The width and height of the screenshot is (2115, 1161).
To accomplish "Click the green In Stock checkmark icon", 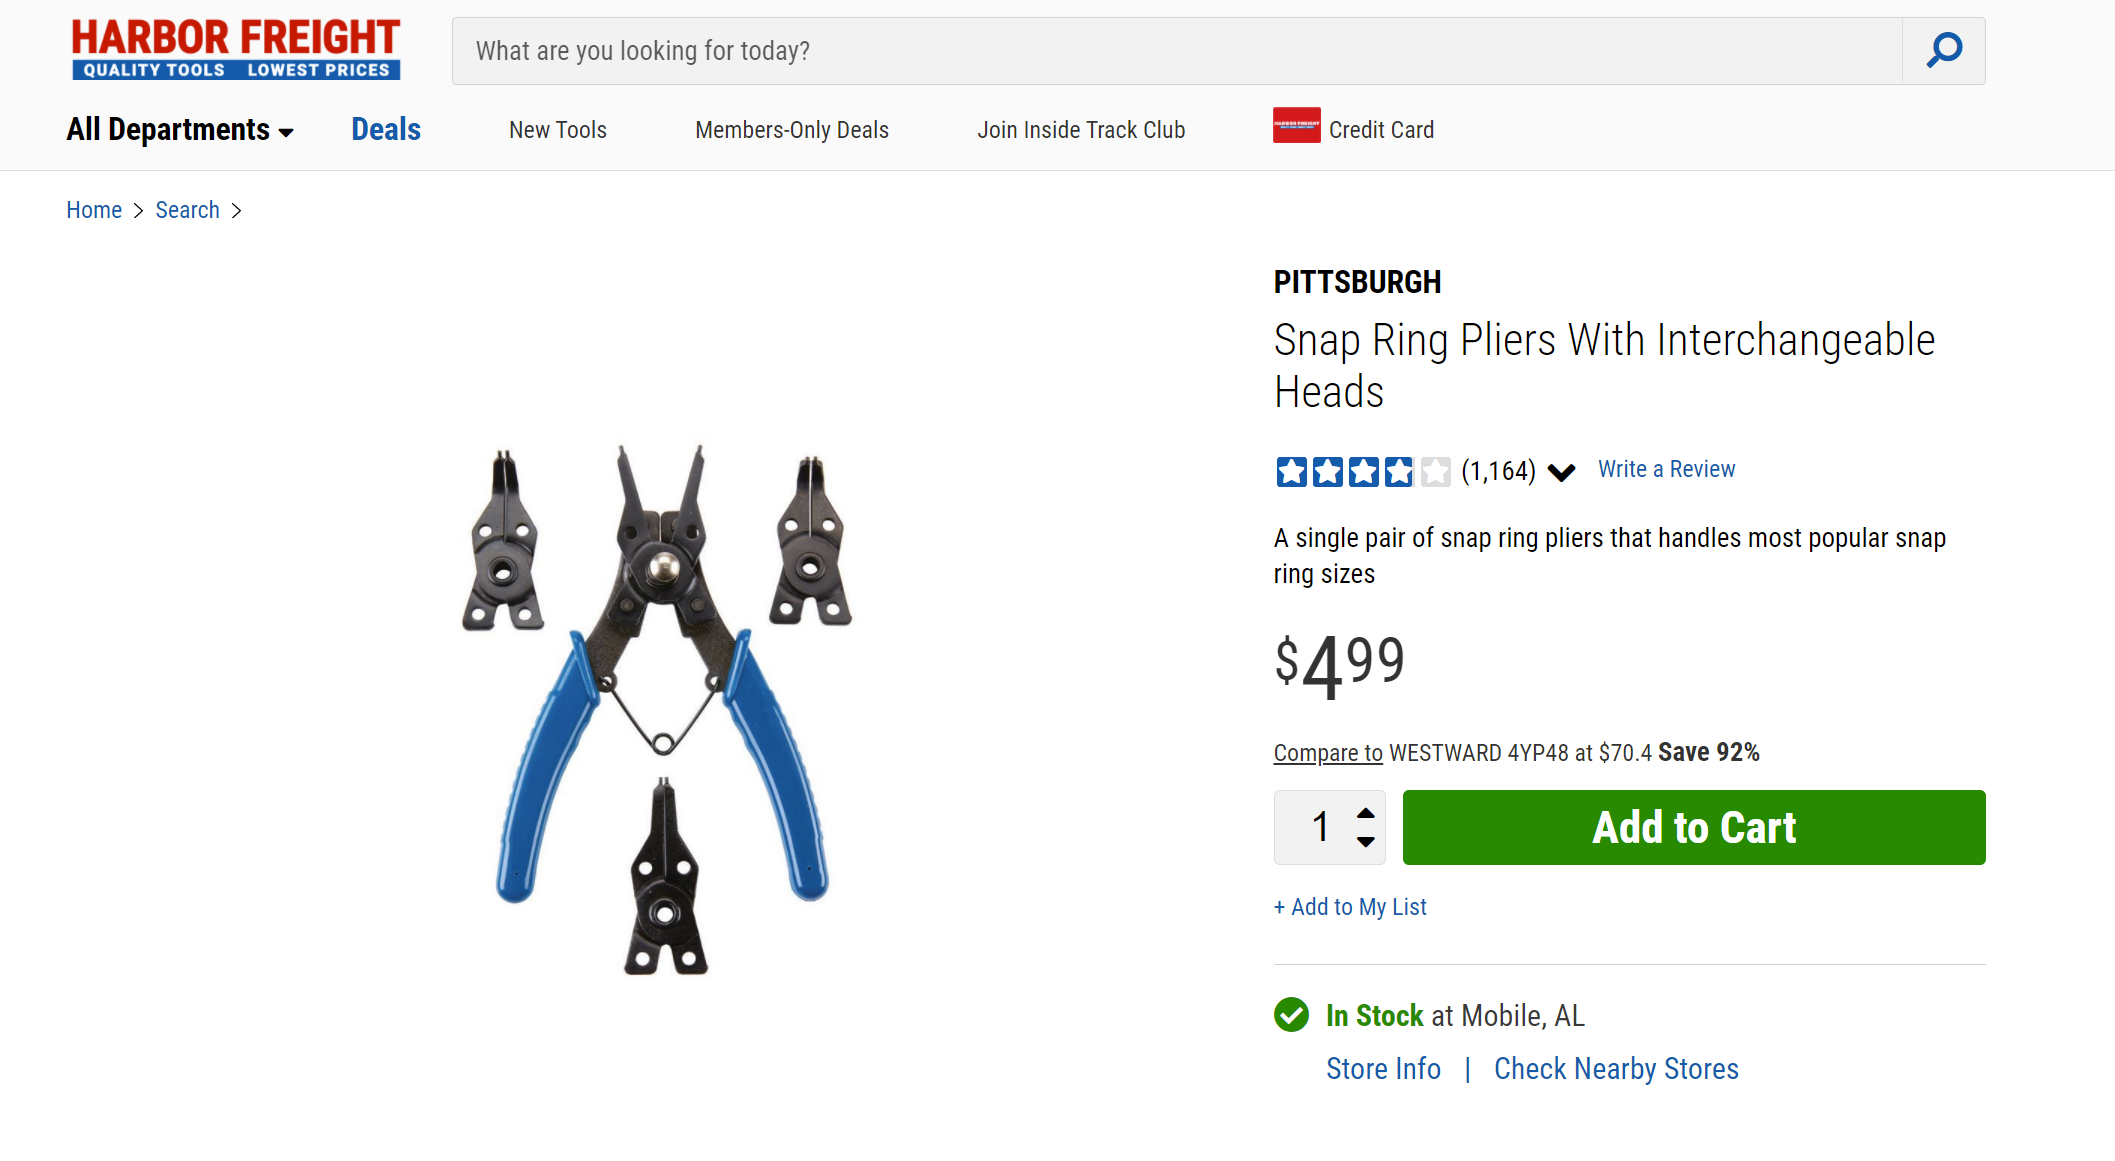I will click(x=1291, y=1015).
